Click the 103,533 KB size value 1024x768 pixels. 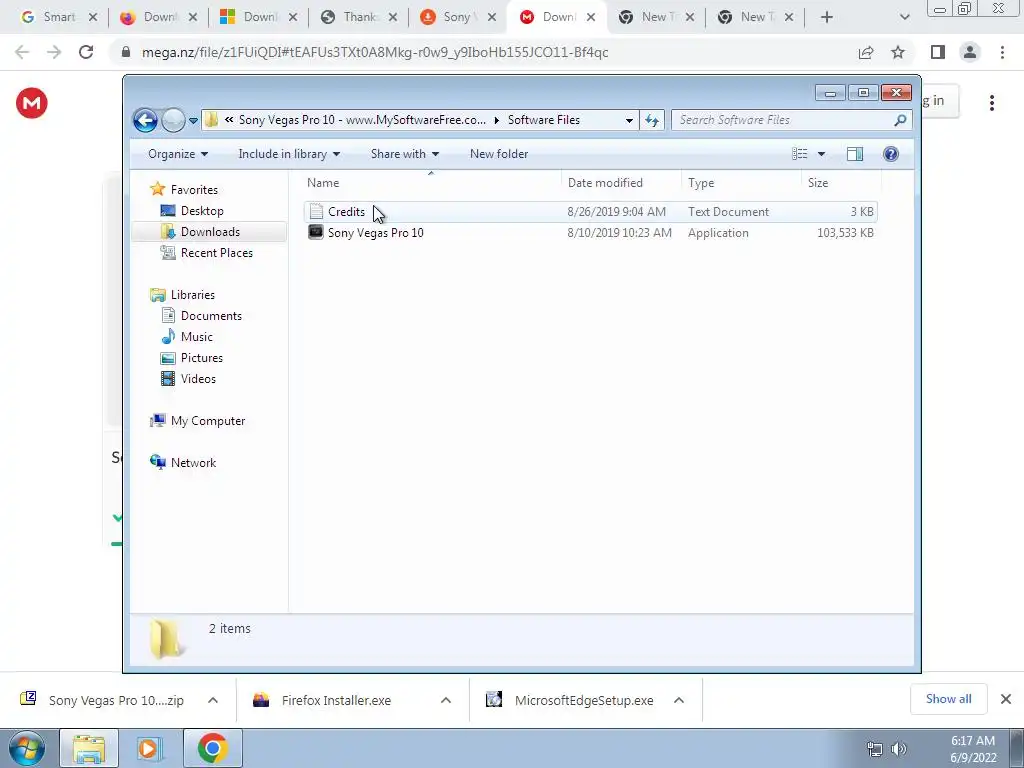pos(845,232)
